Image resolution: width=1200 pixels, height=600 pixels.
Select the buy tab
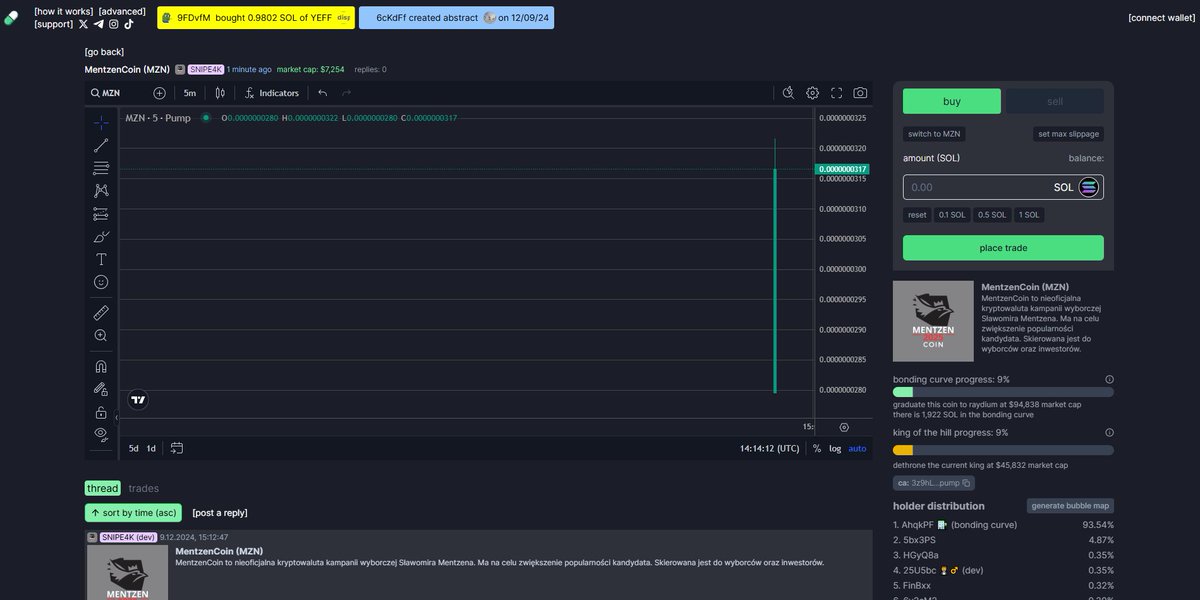pyautogui.click(x=952, y=101)
